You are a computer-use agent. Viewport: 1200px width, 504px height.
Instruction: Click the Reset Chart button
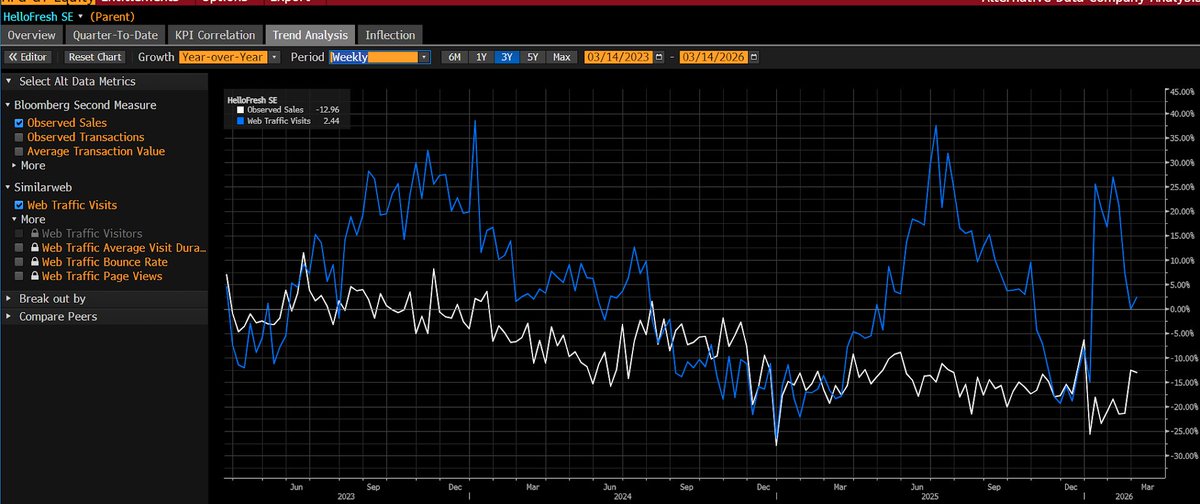pyautogui.click(x=96, y=58)
